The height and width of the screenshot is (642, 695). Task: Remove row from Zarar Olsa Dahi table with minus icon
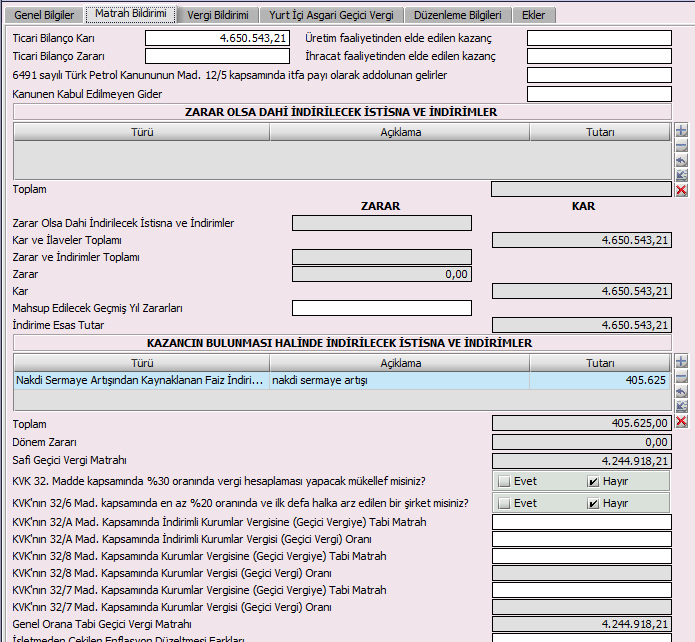coord(681,145)
